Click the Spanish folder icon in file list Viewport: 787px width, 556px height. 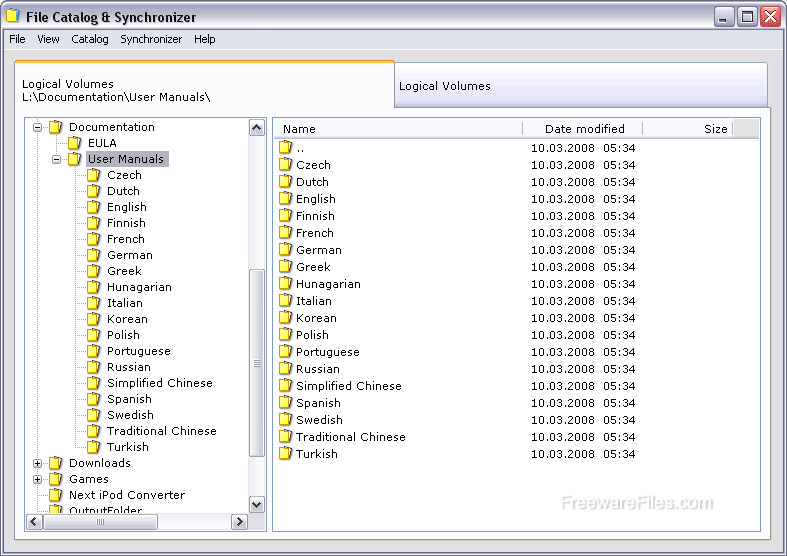(285, 402)
